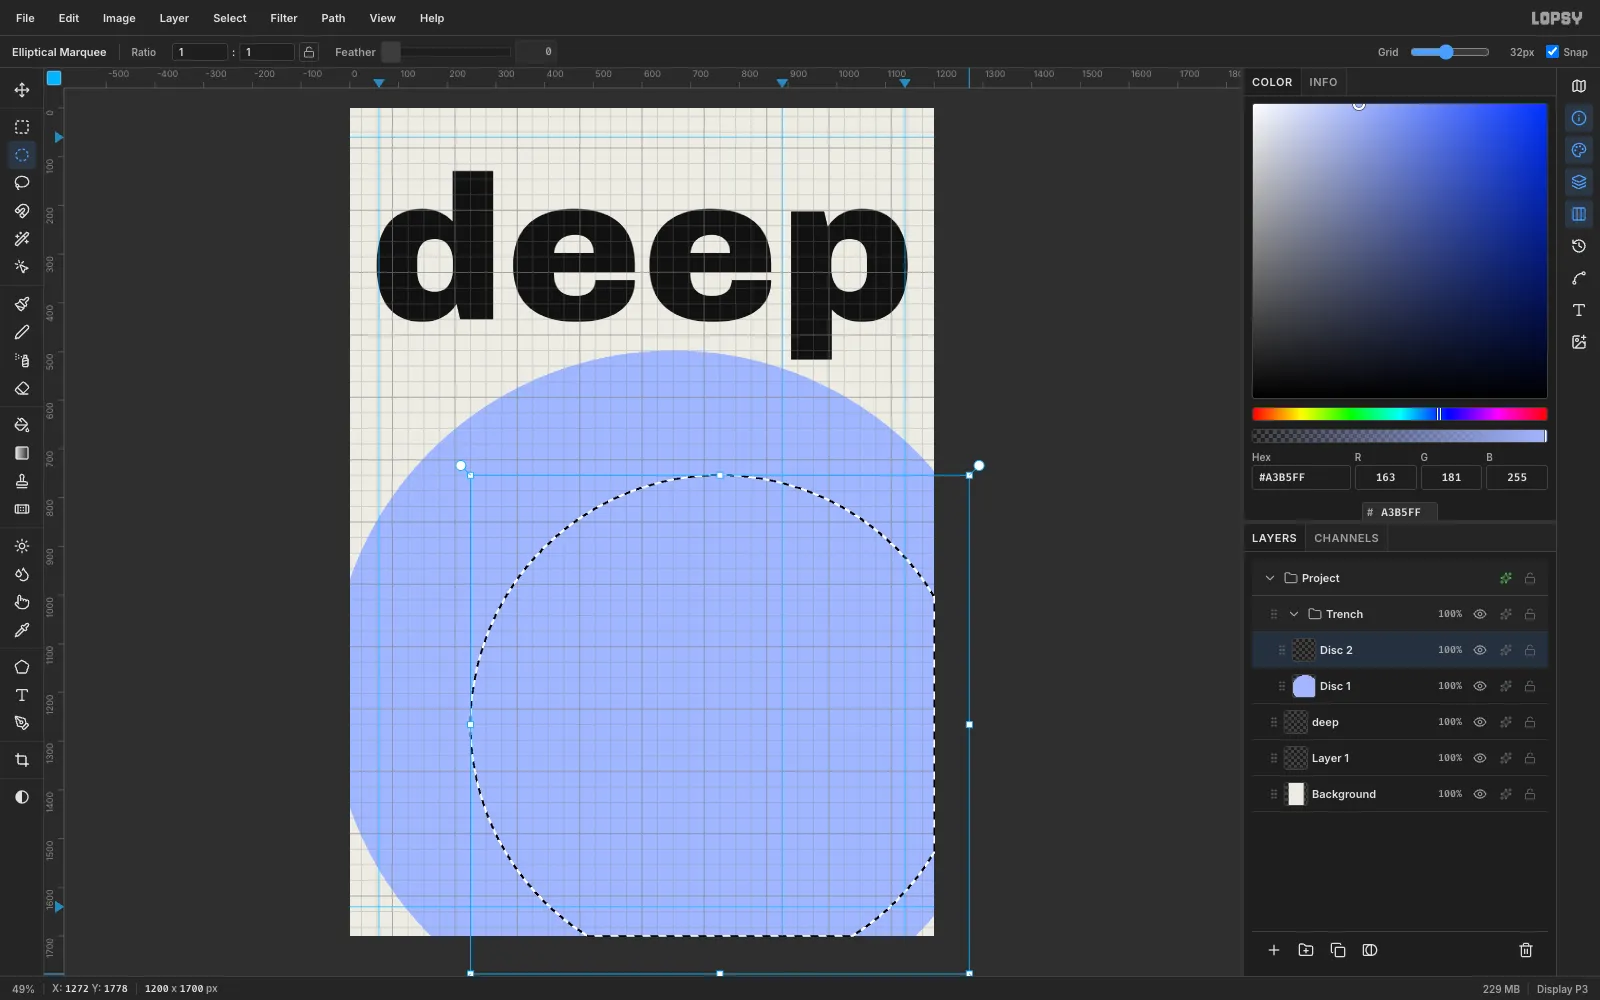Viewport: 1600px width, 1000px height.
Task: Select the Text tool in left toolbox
Action: pyautogui.click(x=22, y=695)
